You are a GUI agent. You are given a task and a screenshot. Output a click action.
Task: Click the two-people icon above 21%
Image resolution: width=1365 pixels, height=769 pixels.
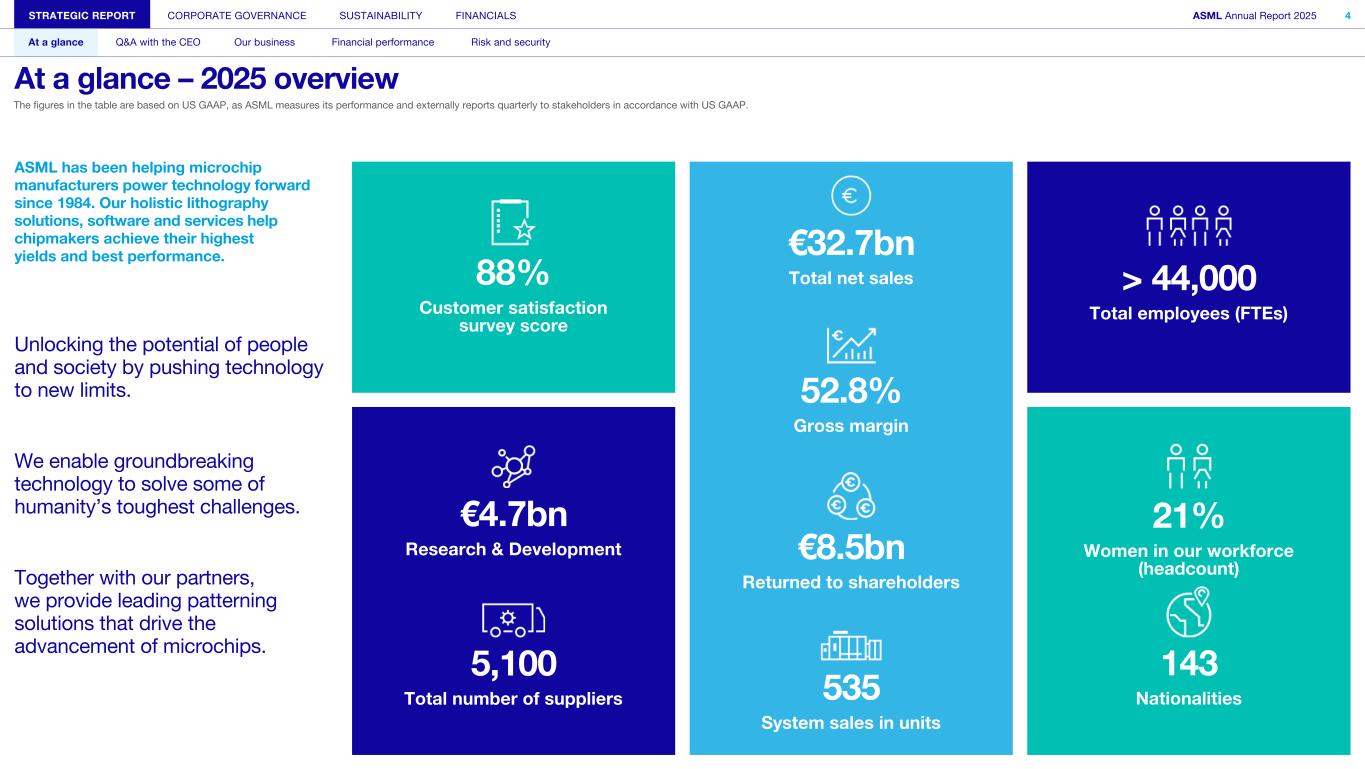1188,465
